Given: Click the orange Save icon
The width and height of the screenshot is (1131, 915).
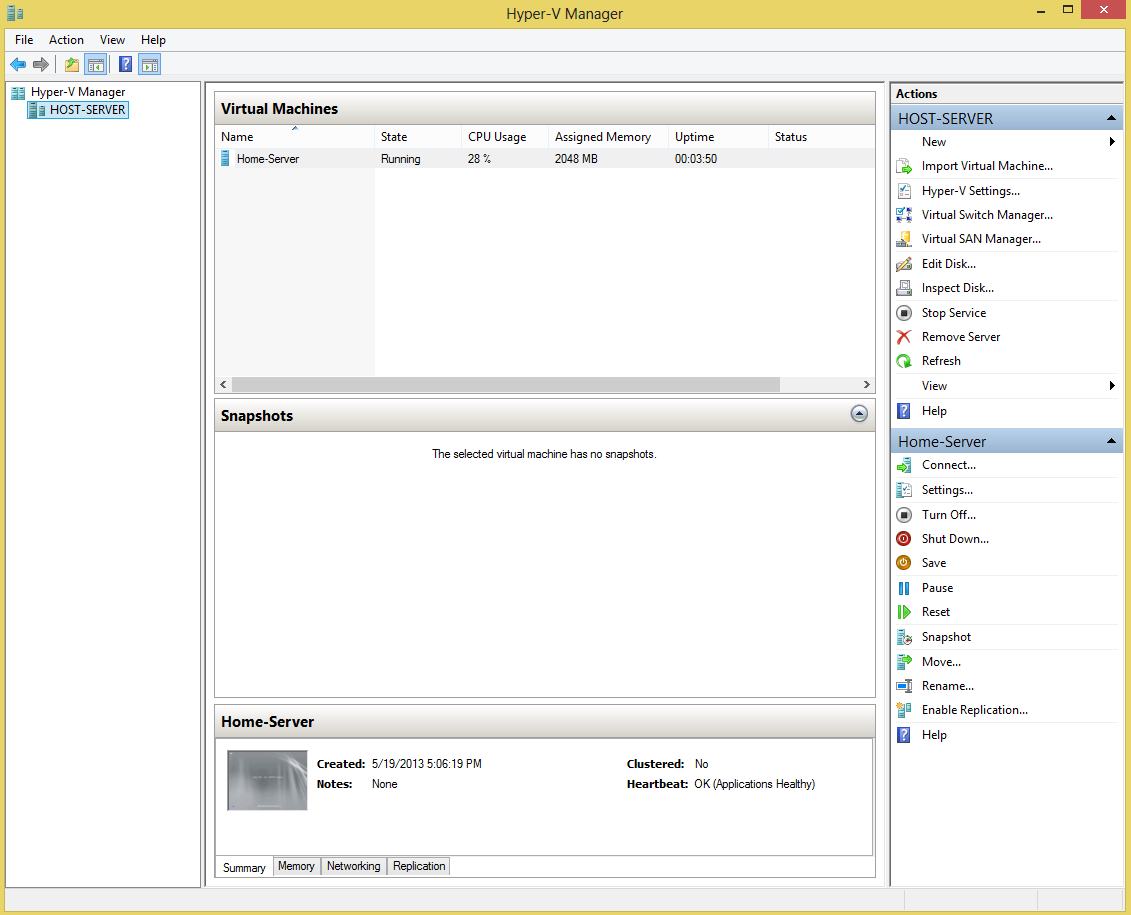Looking at the screenshot, I should tap(904, 563).
